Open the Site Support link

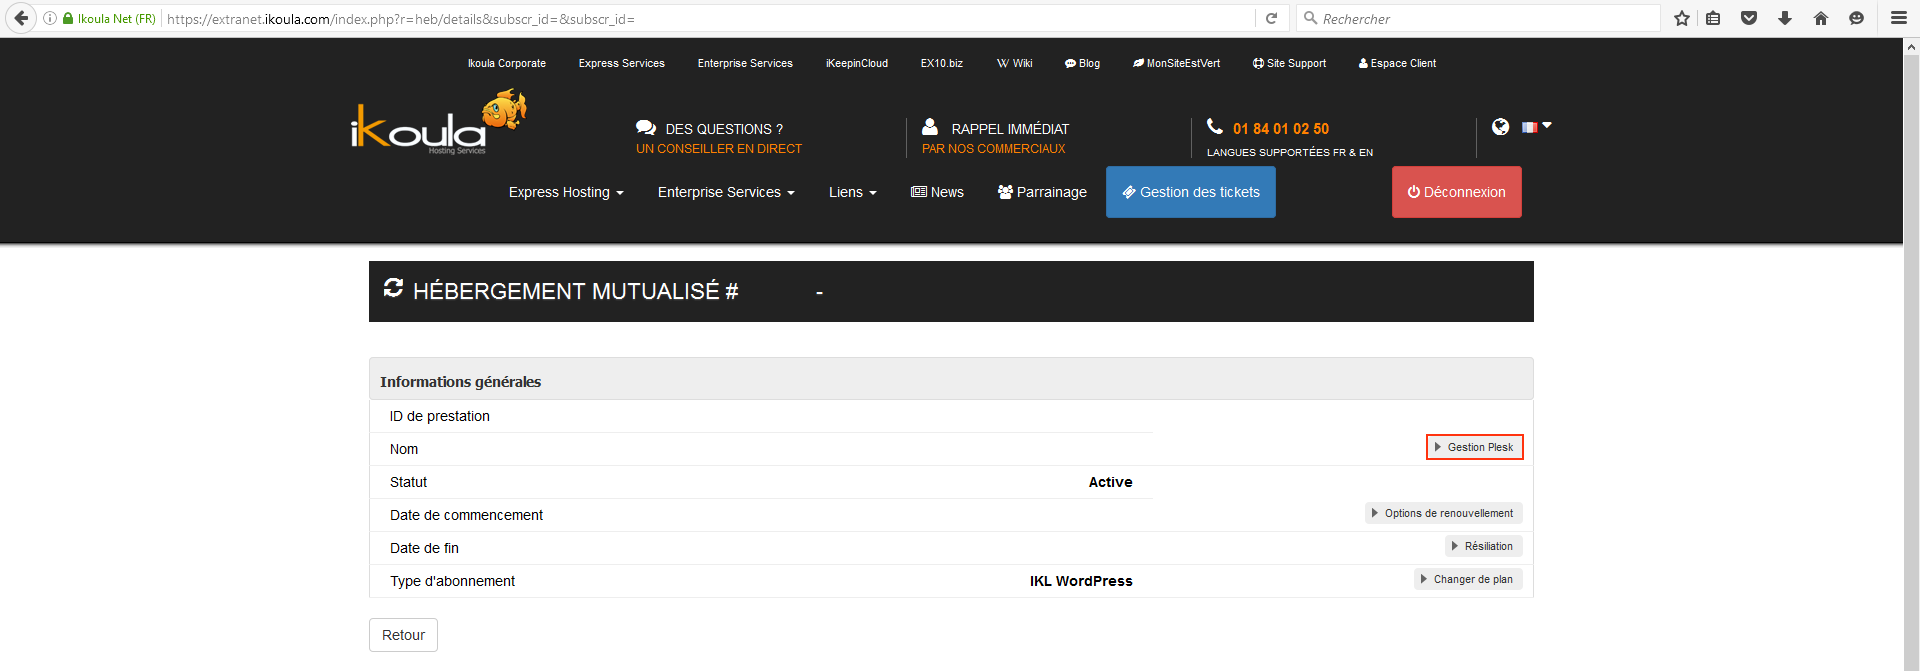point(1289,63)
